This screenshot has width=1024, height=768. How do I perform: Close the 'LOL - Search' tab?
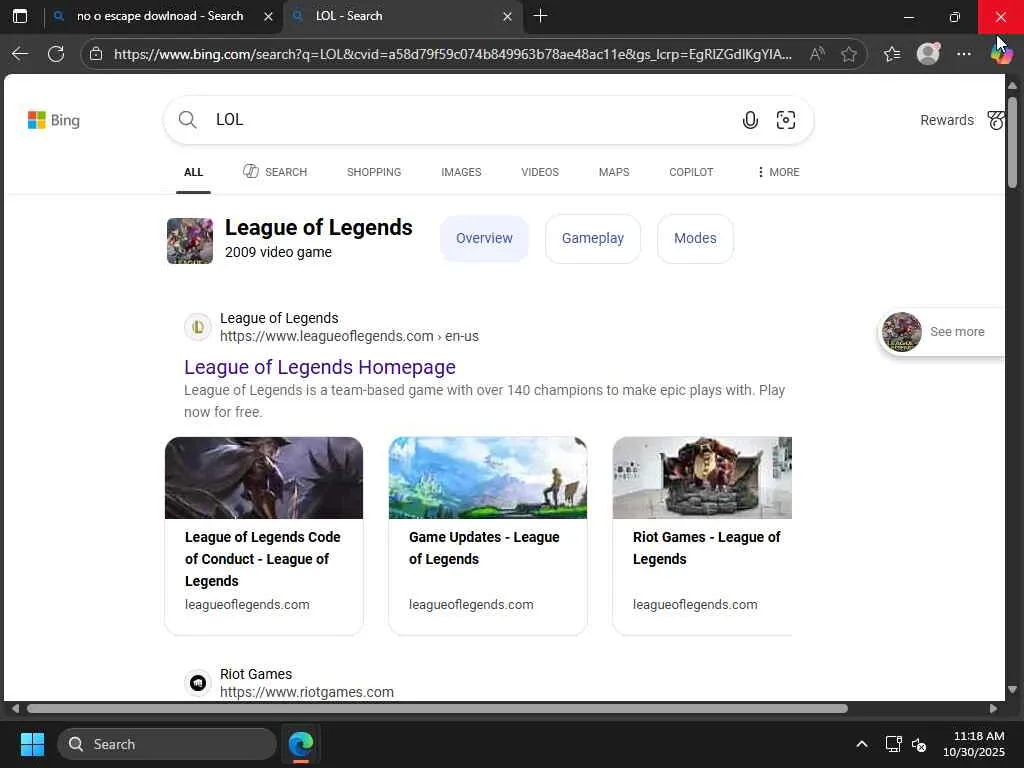[507, 16]
